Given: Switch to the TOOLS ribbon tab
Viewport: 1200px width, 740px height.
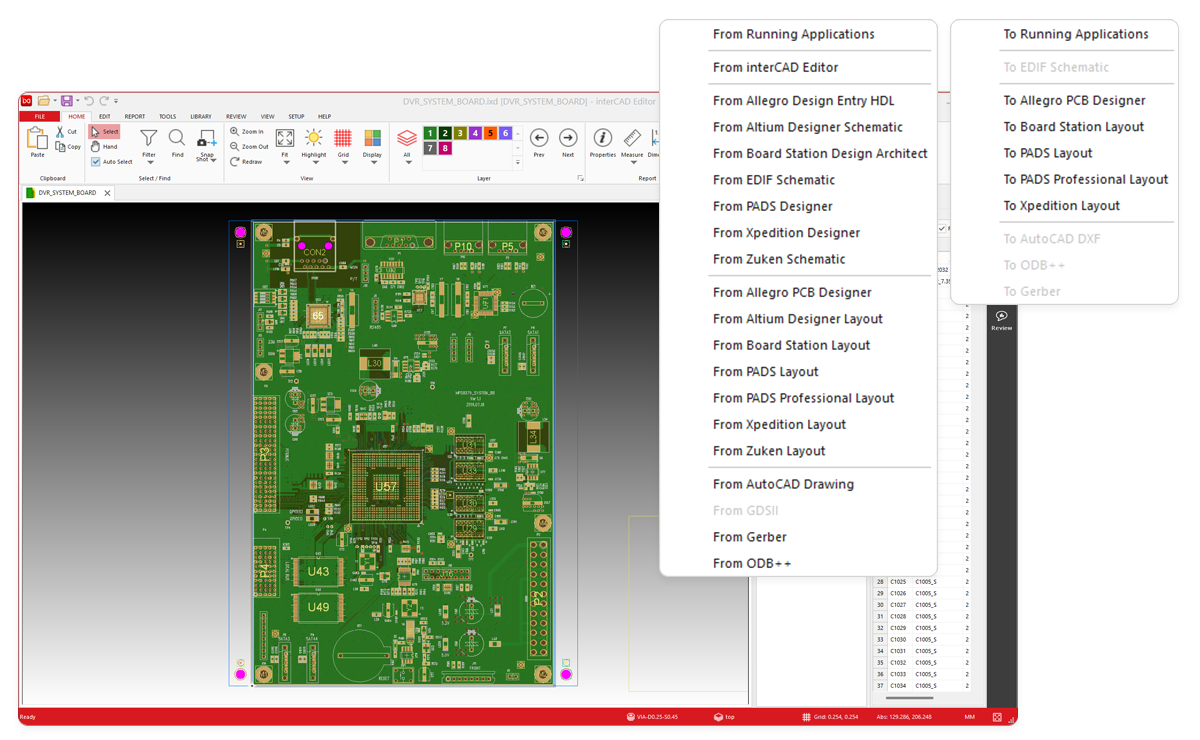Looking at the screenshot, I should pyautogui.click(x=167, y=117).
